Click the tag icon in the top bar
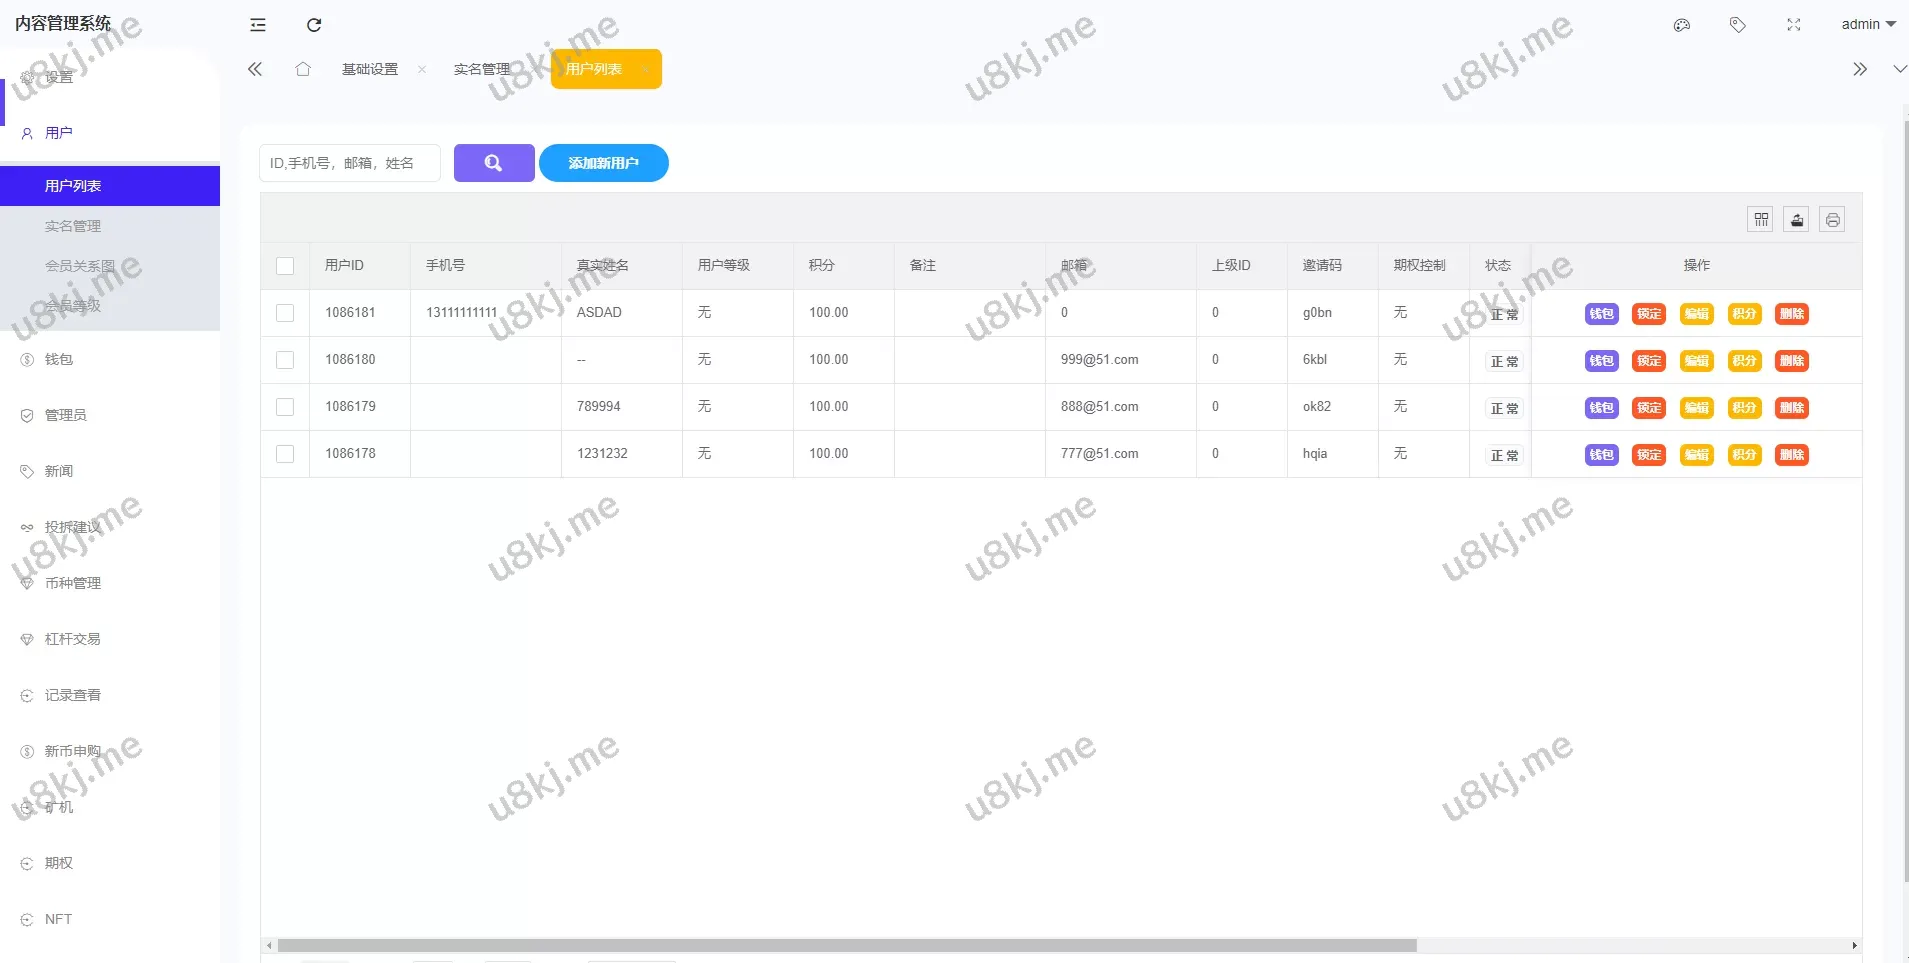Screen dimensions: 1909x963 click(x=1738, y=25)
